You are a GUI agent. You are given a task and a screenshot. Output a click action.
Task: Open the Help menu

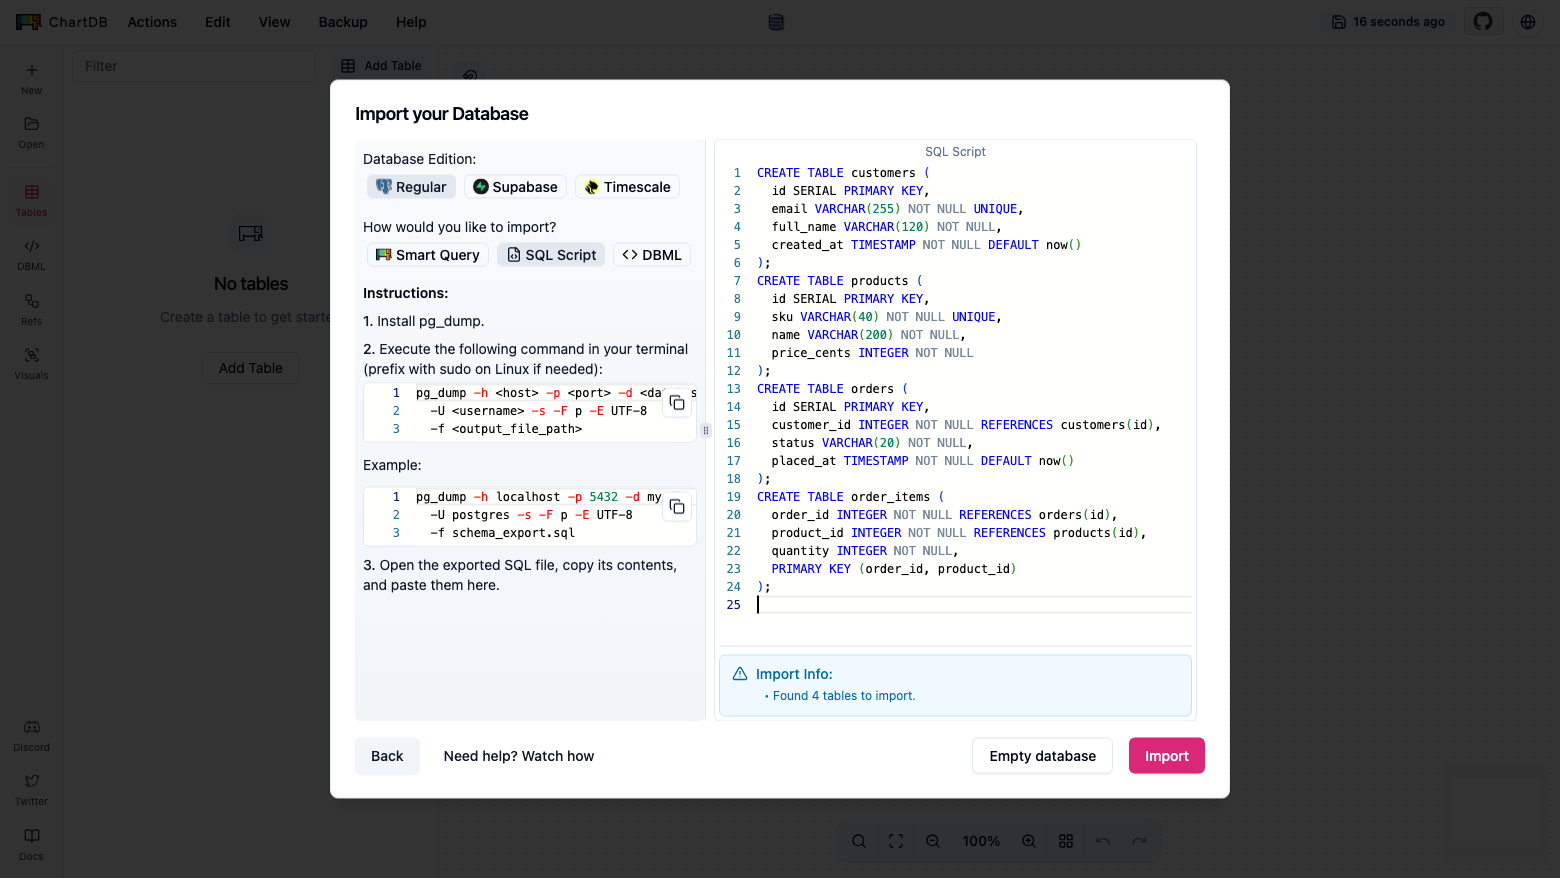pos(411,22)
